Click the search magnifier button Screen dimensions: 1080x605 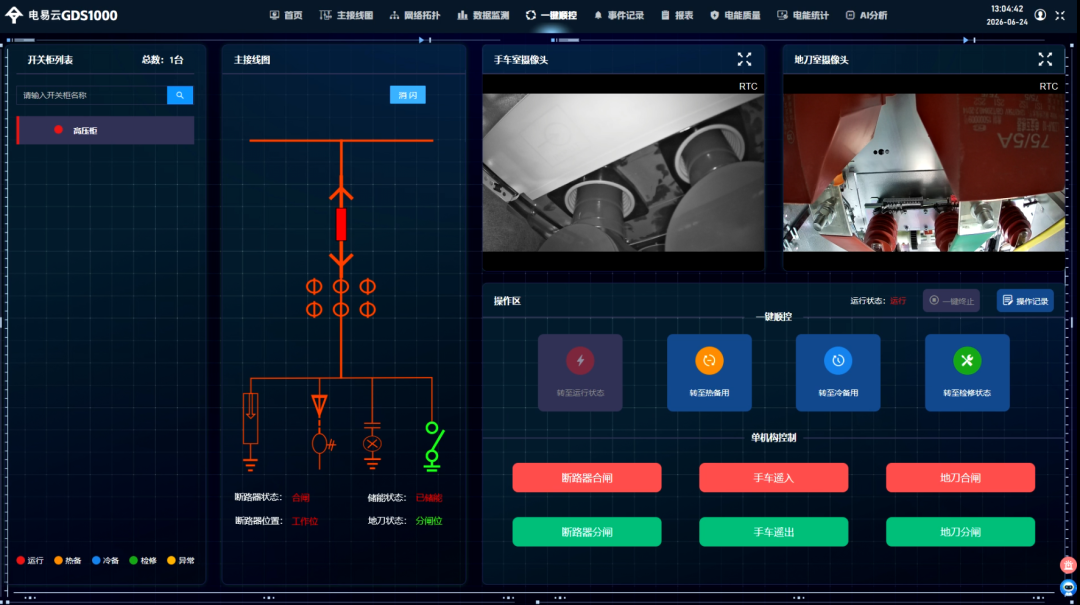180,95
